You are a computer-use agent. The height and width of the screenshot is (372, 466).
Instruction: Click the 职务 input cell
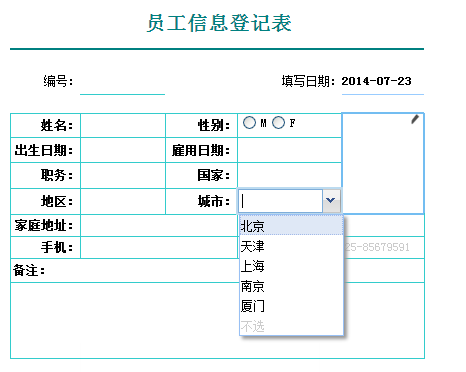coord(123,175)
